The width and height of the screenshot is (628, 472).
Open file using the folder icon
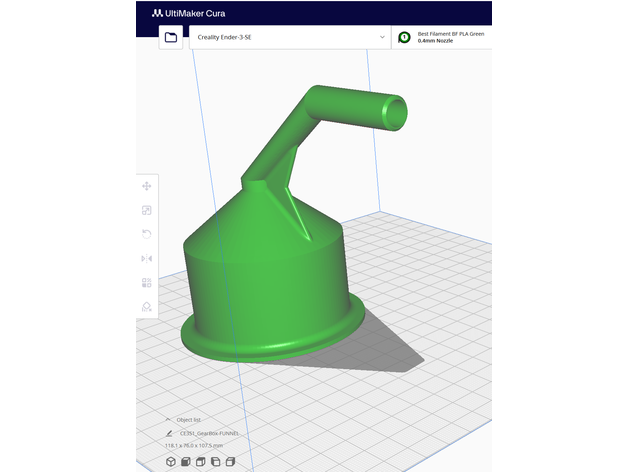(171, 37)
